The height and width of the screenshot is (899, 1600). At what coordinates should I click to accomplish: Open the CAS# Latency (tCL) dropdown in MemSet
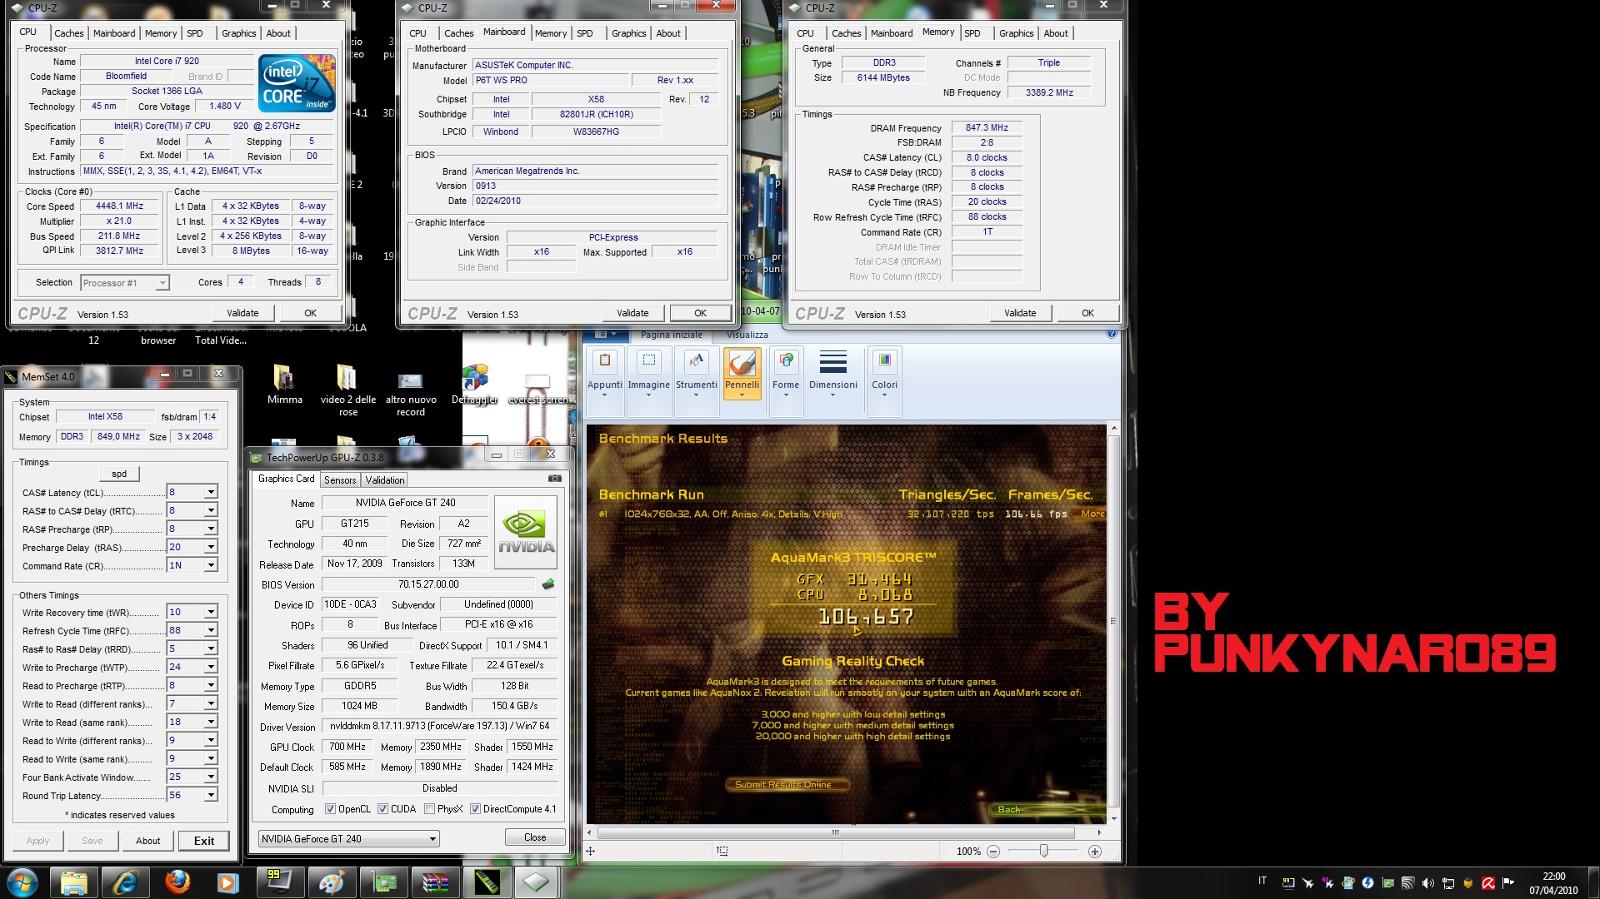(211, 492)
